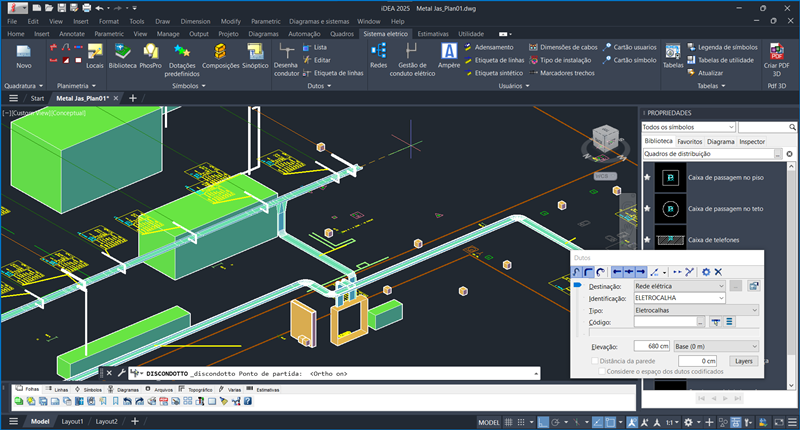Open the Estimativas ribbon tab
Screen dimensions: 800x430
[432, 33]
